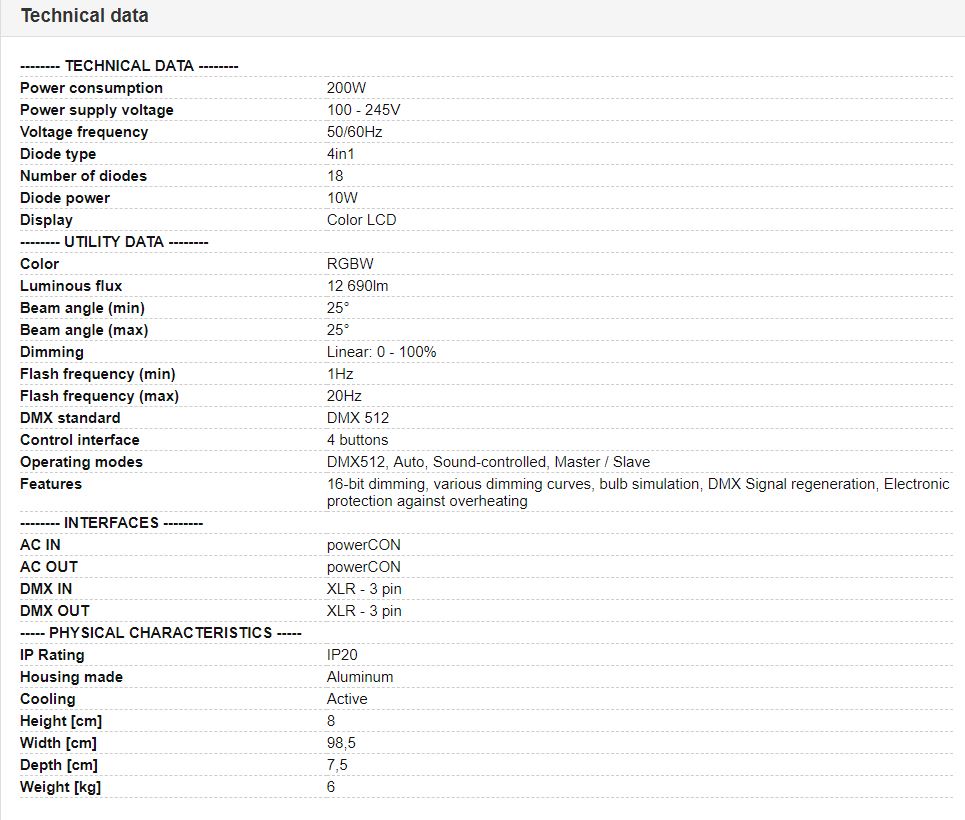Click the '18' diodes value

(x=335, y=176)
